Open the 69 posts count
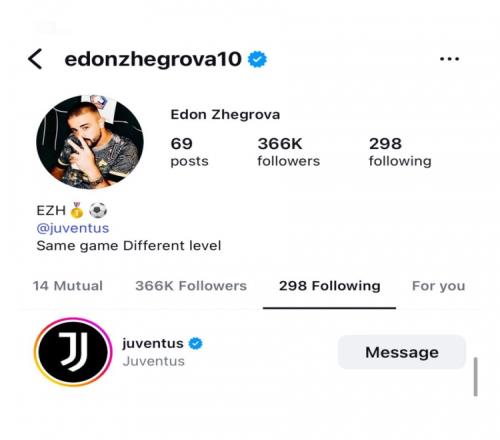This screenshot has height=440, width=500. click(x=189, y=152)
